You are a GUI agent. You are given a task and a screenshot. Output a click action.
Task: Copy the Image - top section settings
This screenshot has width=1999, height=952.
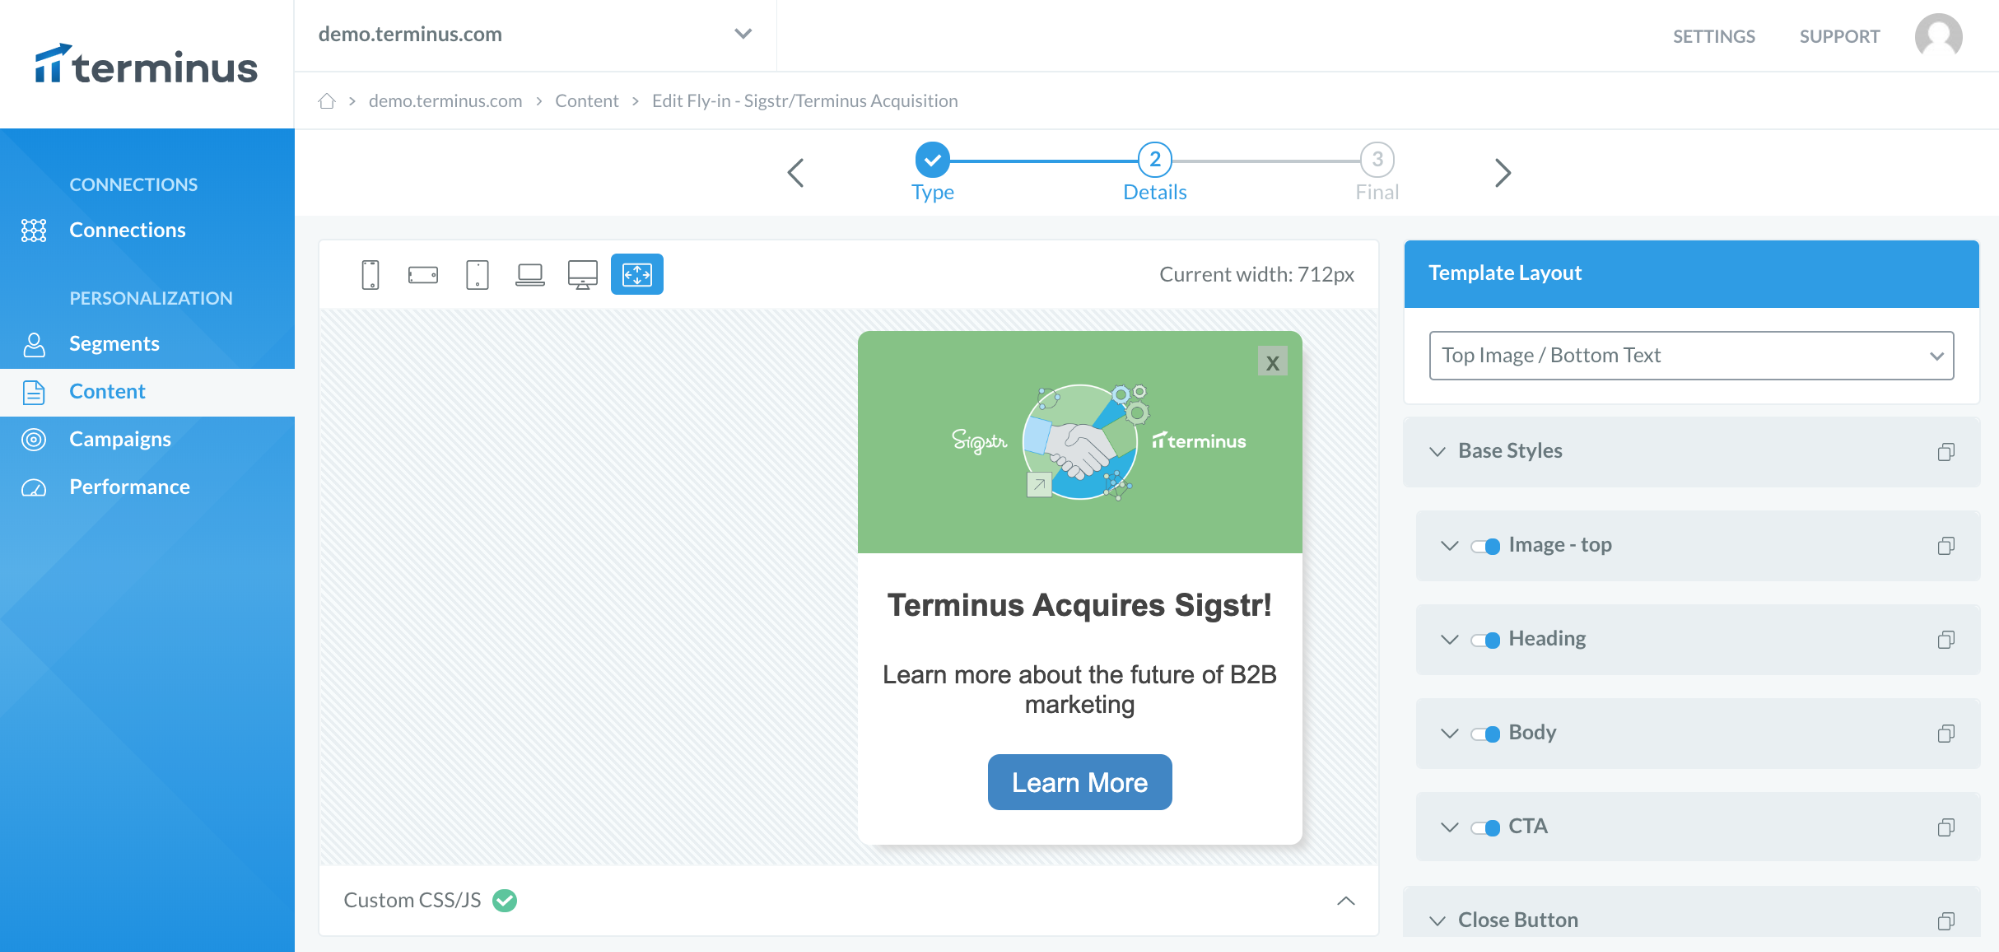[1946, 546]
